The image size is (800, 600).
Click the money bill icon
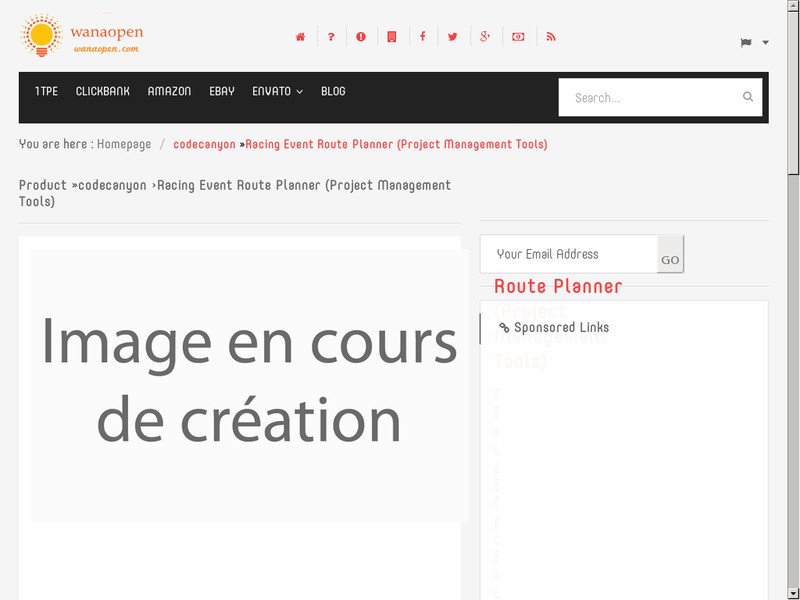[518, 37]
